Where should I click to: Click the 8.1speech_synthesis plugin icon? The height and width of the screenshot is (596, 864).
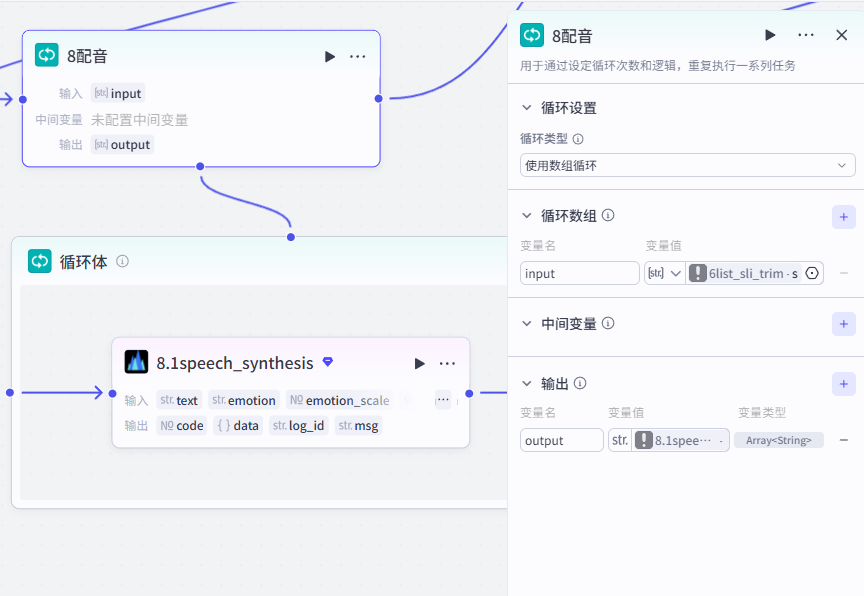[x=136, y=362]
